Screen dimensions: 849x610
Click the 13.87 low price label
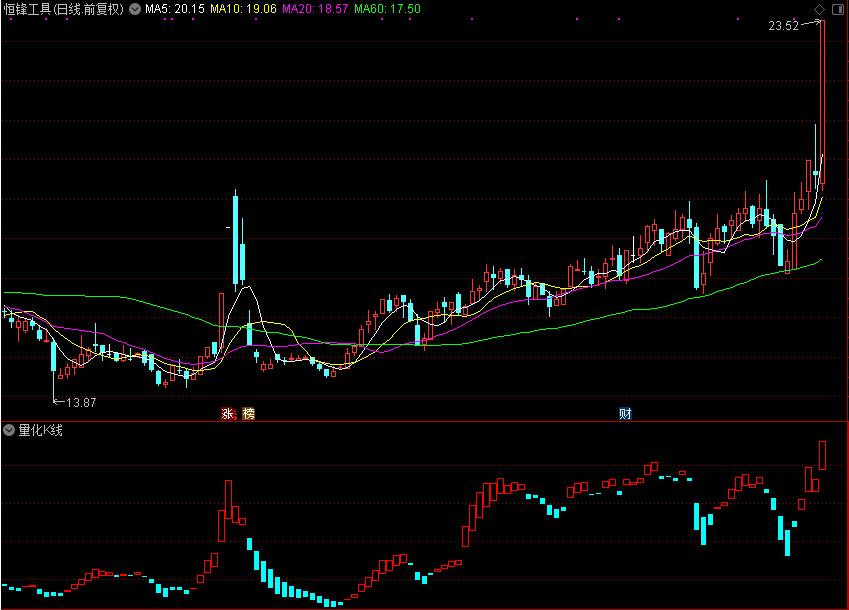tap(81, 403)
